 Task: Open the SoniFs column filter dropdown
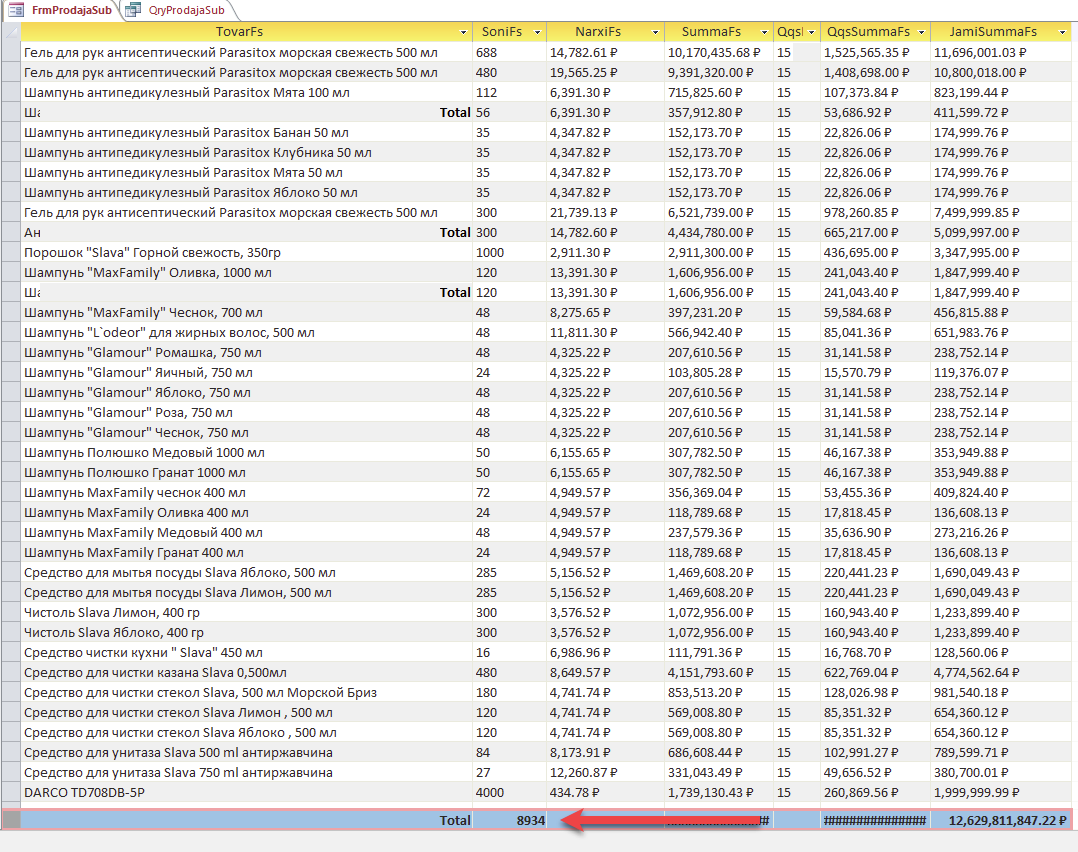tap(538, 32)
